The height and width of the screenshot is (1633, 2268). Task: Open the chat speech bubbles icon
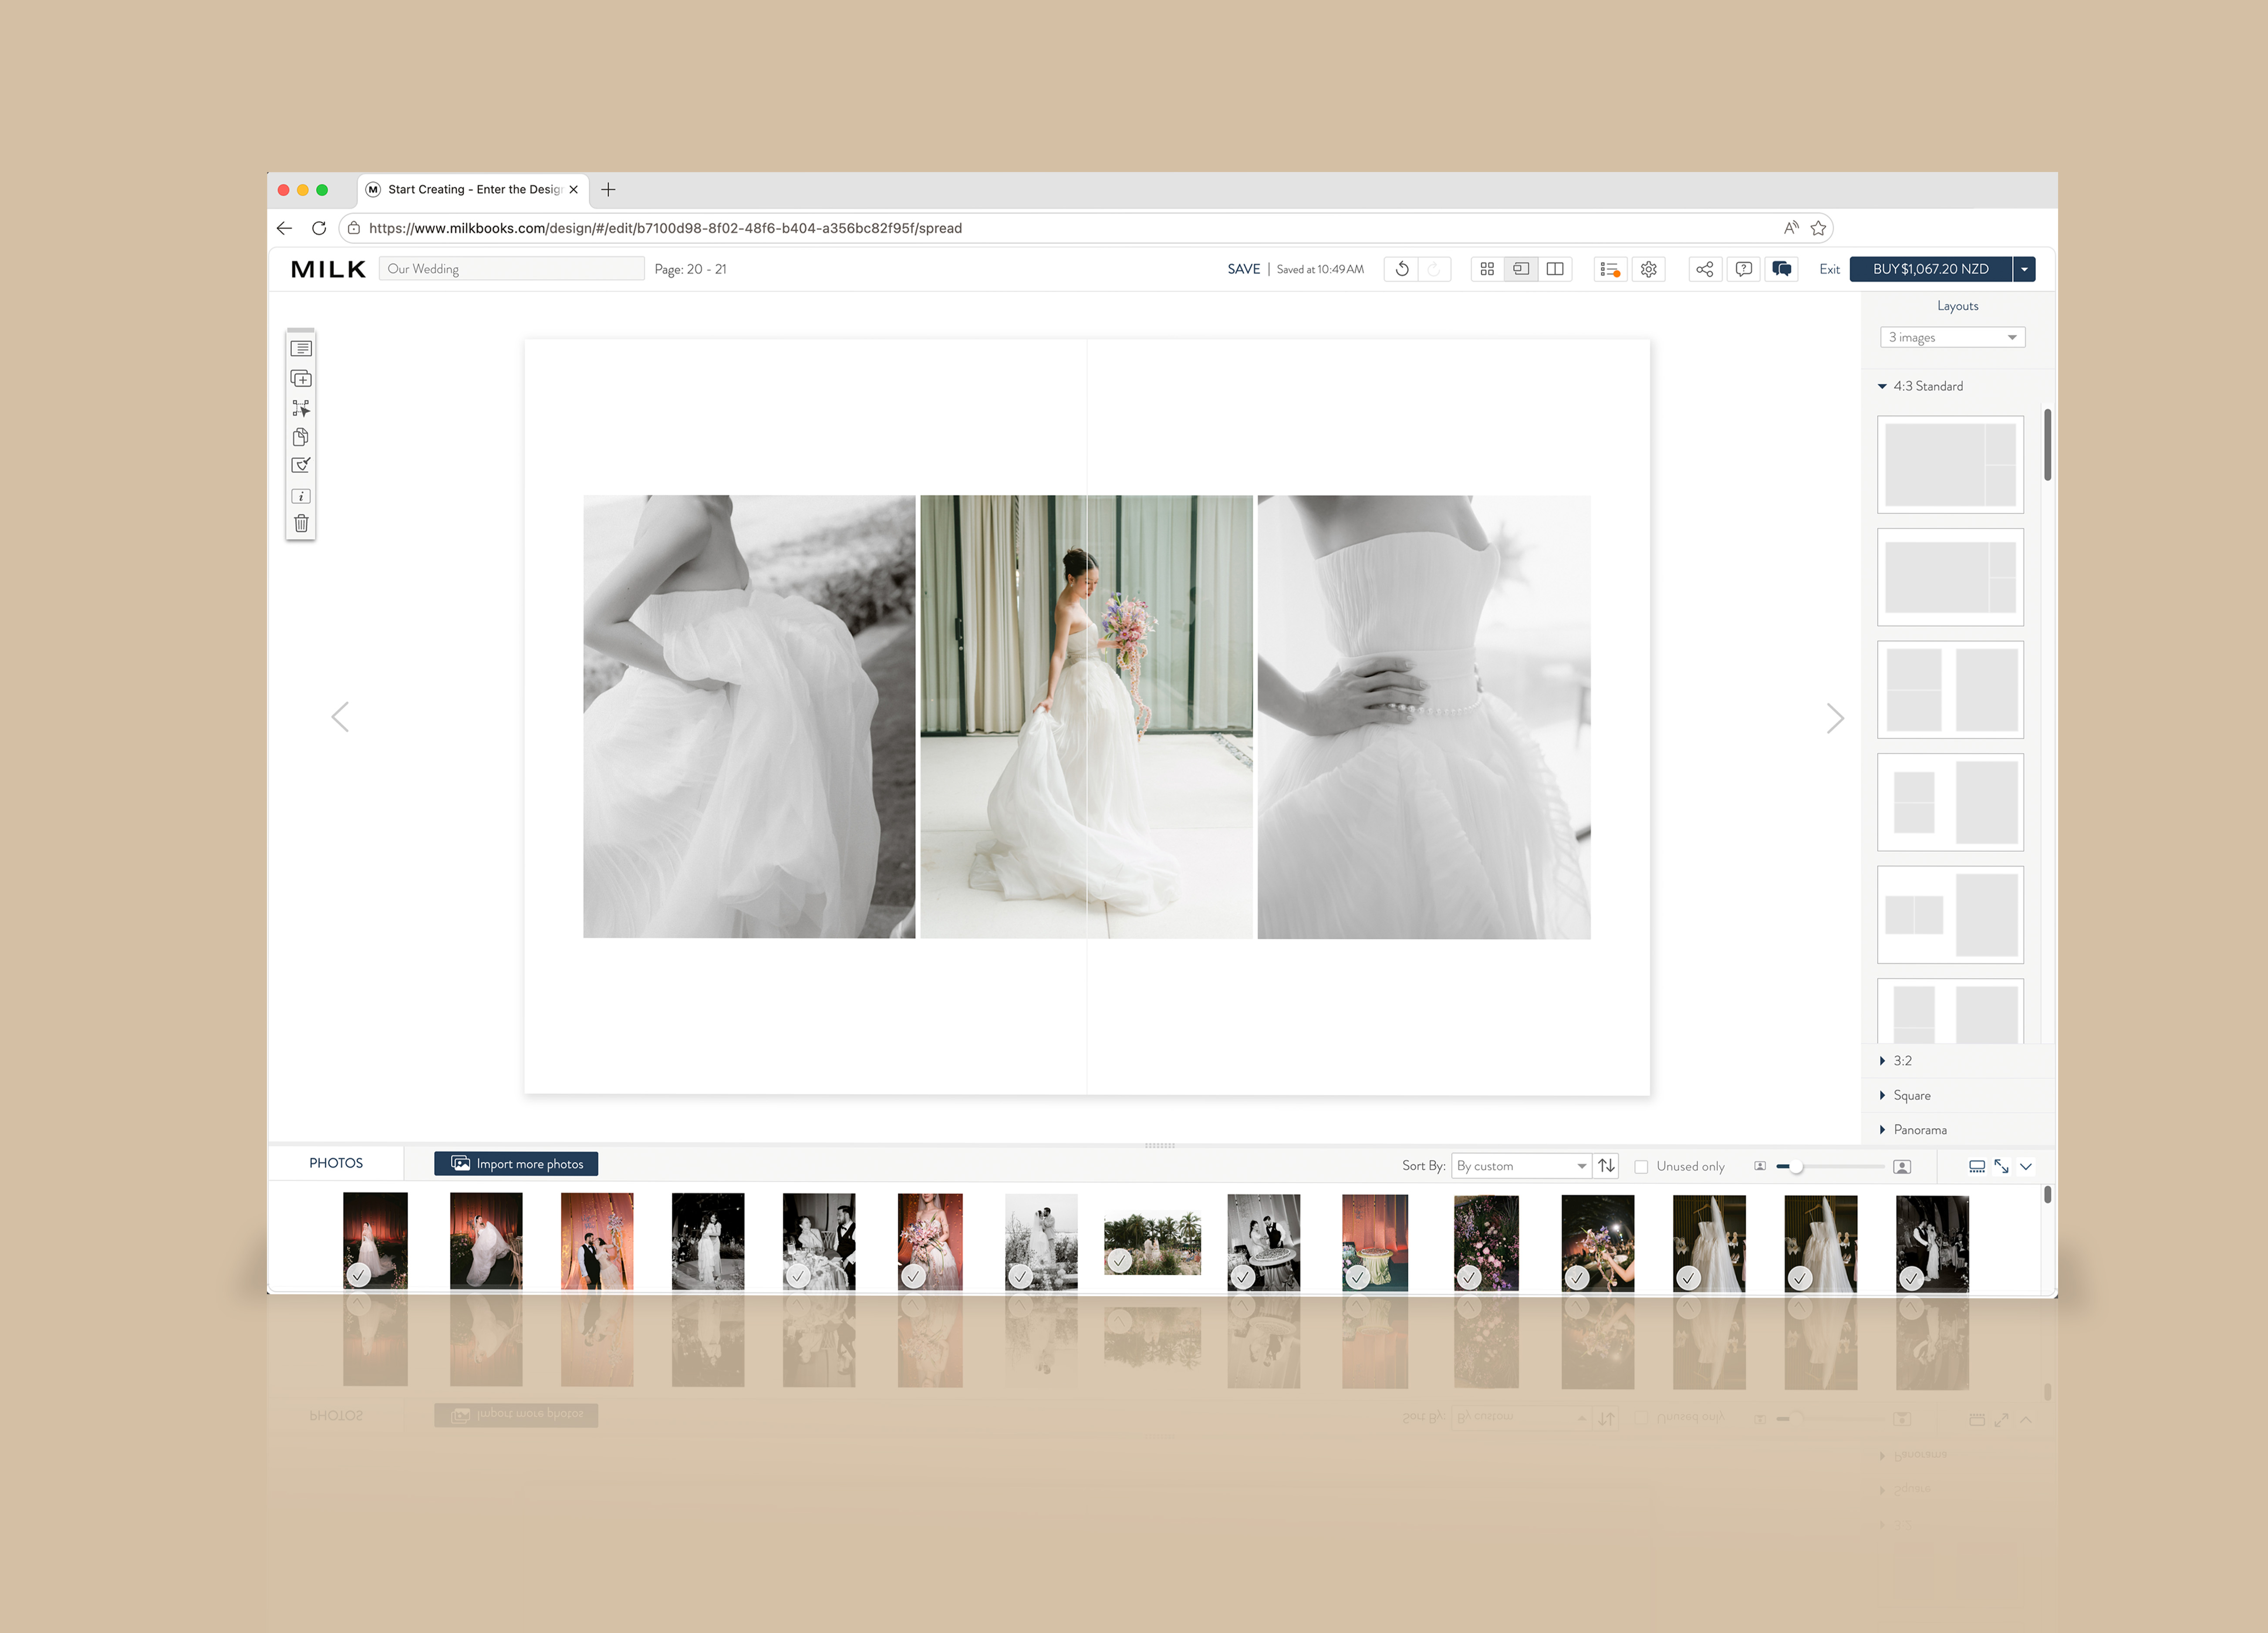1782,269
